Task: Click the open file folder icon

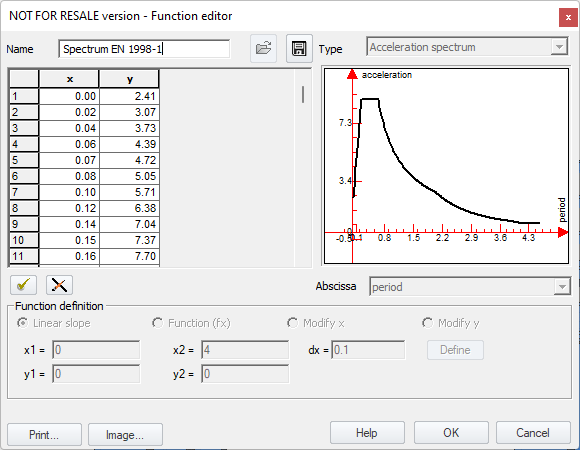Action: coord(263,48)
